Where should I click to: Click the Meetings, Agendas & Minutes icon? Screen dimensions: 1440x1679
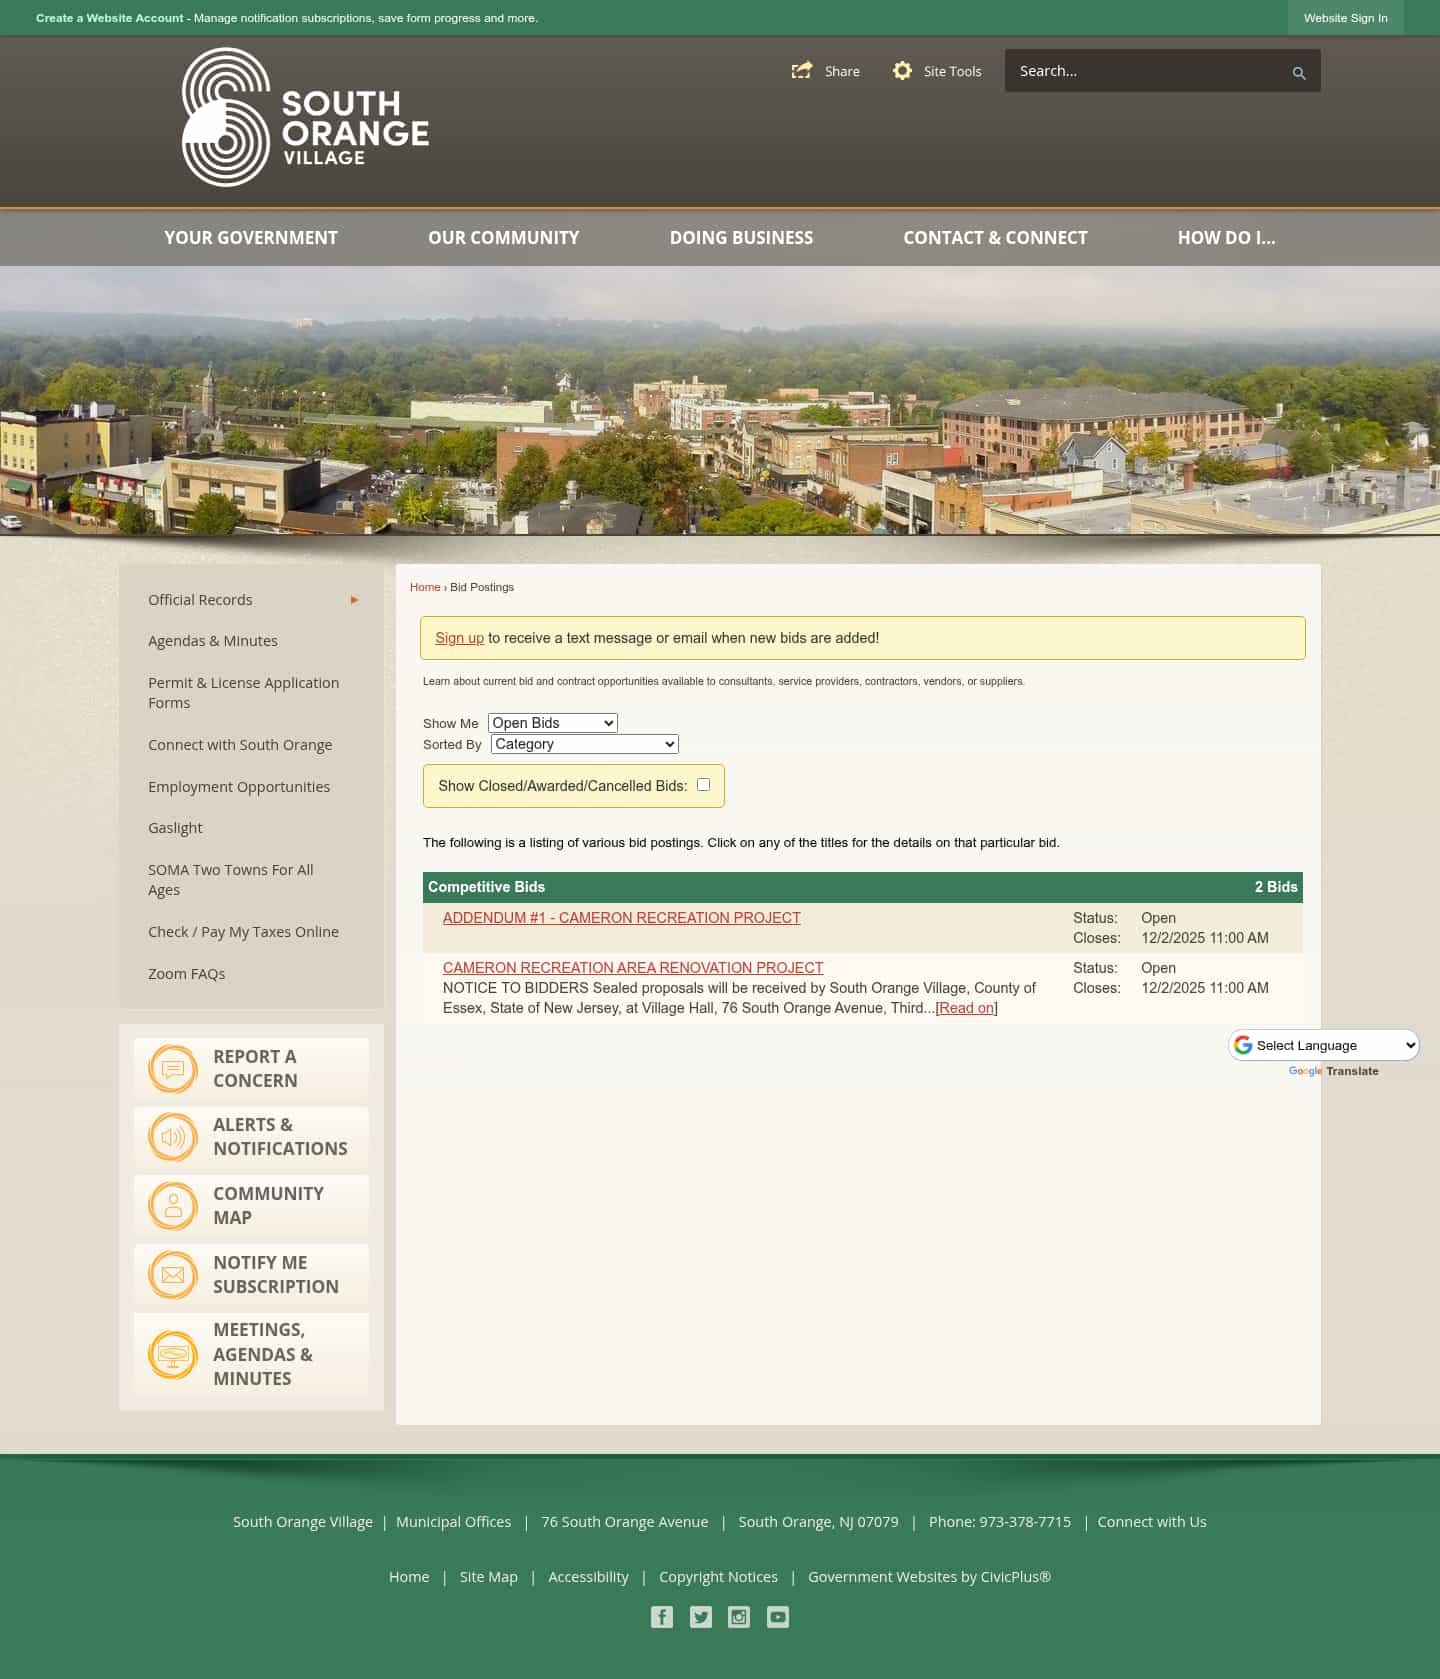coord(173,1355)
